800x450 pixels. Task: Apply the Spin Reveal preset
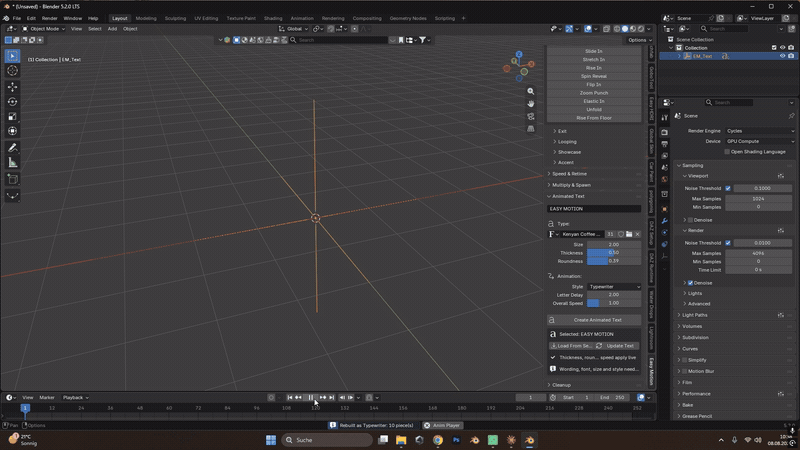(594, 76)
